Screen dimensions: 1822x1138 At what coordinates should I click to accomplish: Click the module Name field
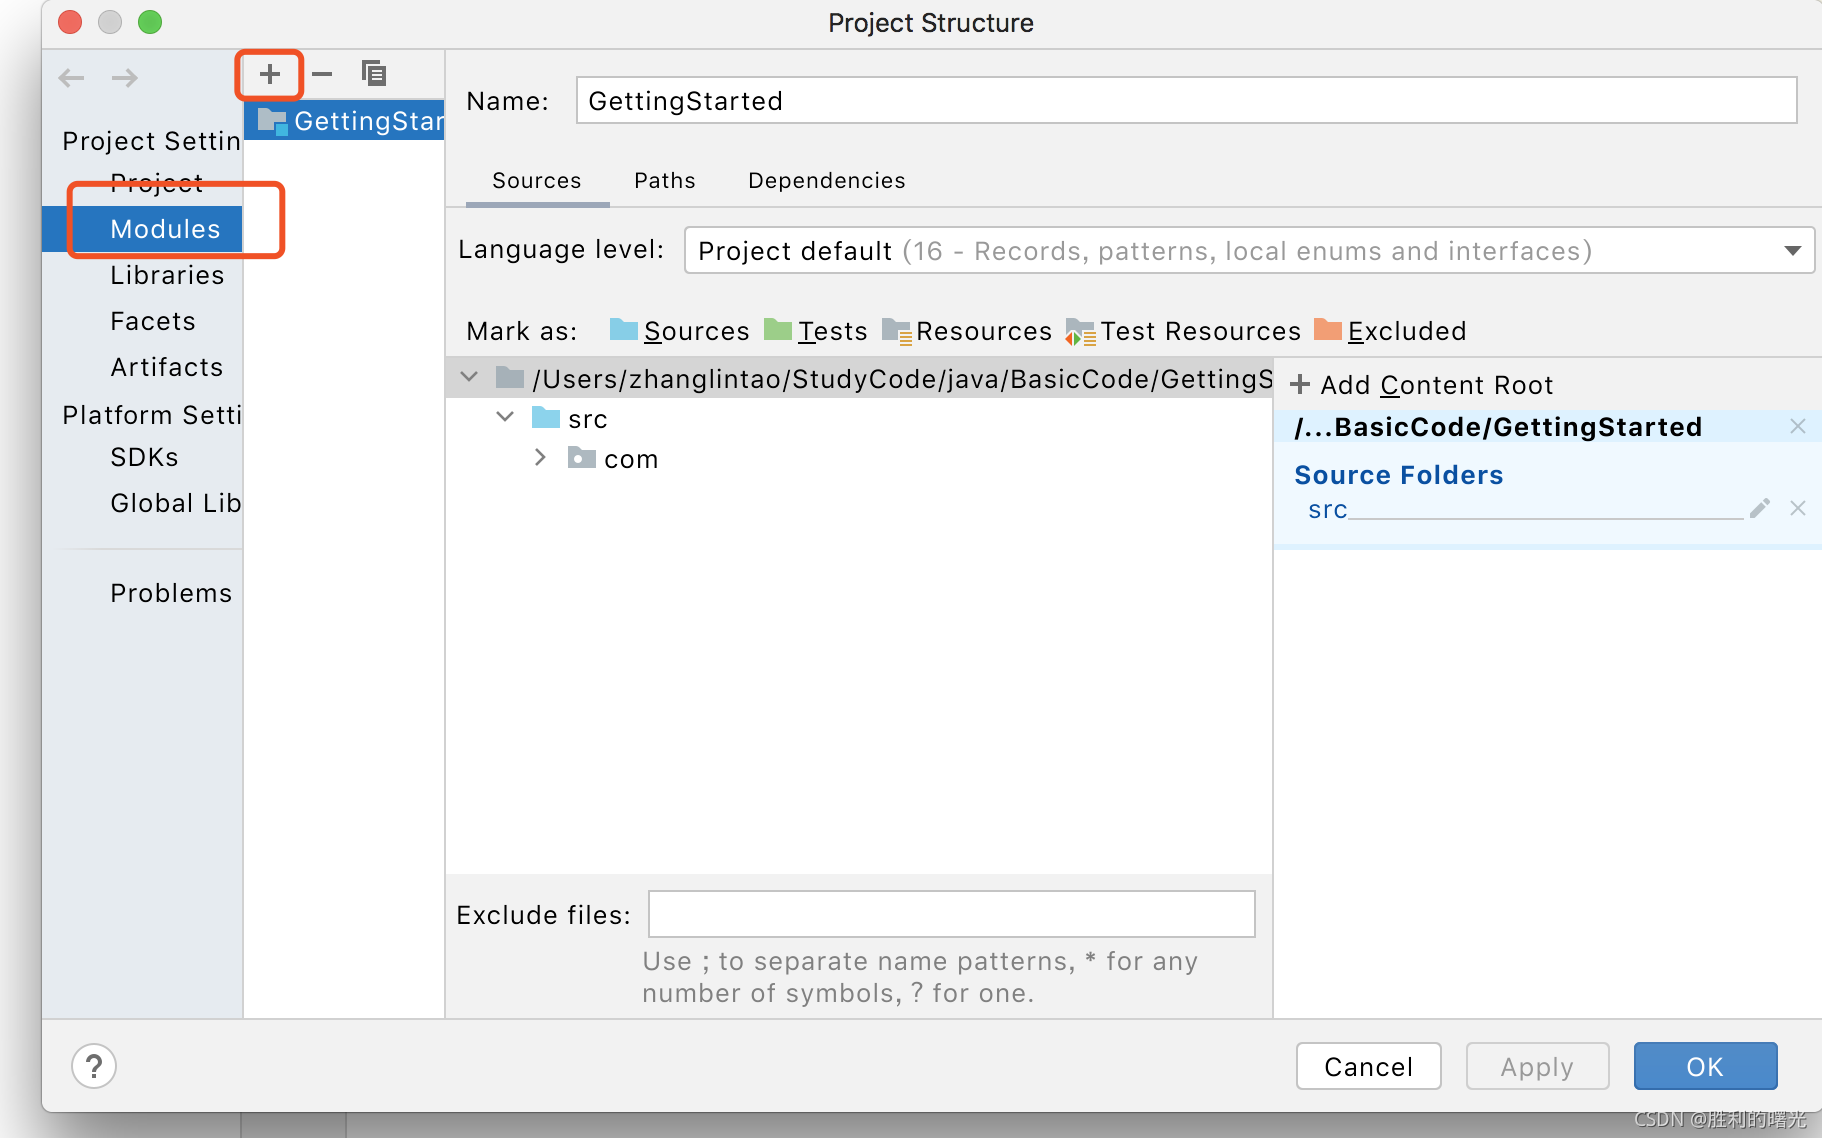[x=1186, y=100]
